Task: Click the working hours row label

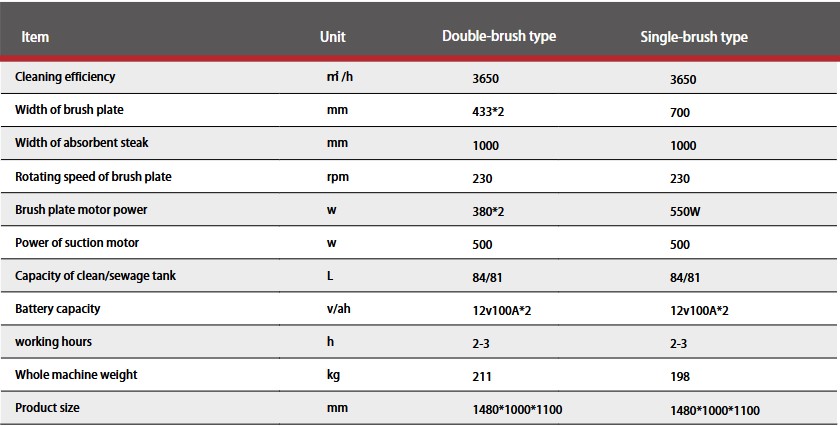Action: pyautogui.click(x=53, y=342)
